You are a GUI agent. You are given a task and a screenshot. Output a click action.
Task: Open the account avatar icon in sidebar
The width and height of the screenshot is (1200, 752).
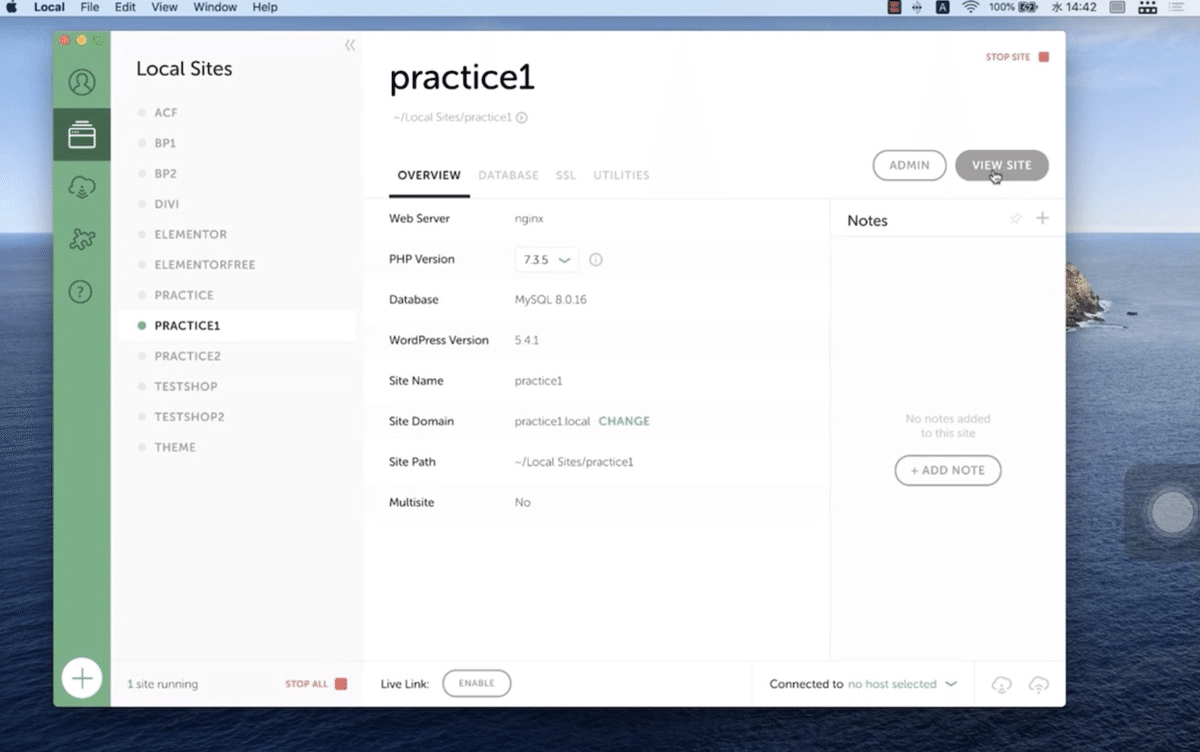[82, 82]
